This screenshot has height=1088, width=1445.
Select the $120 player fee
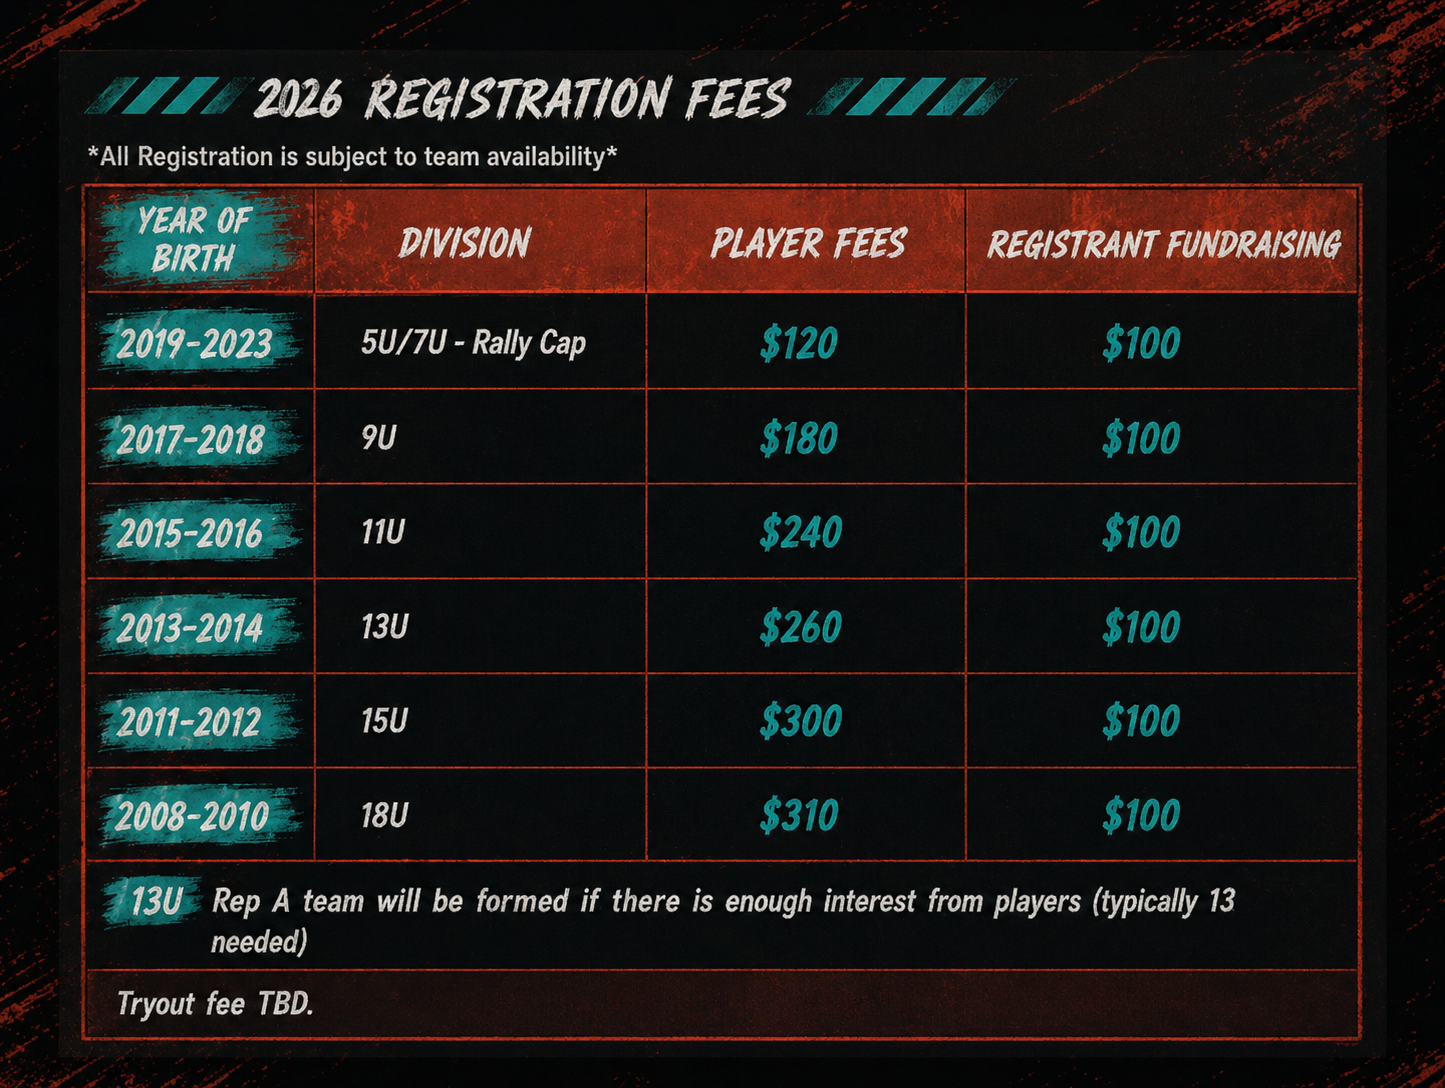[798, 343]
